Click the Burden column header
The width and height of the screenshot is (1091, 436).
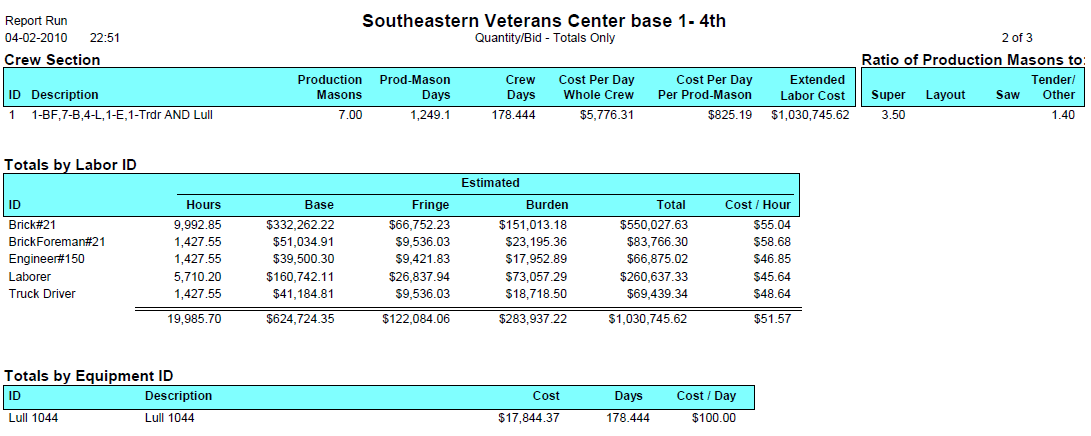coord(546,205)
